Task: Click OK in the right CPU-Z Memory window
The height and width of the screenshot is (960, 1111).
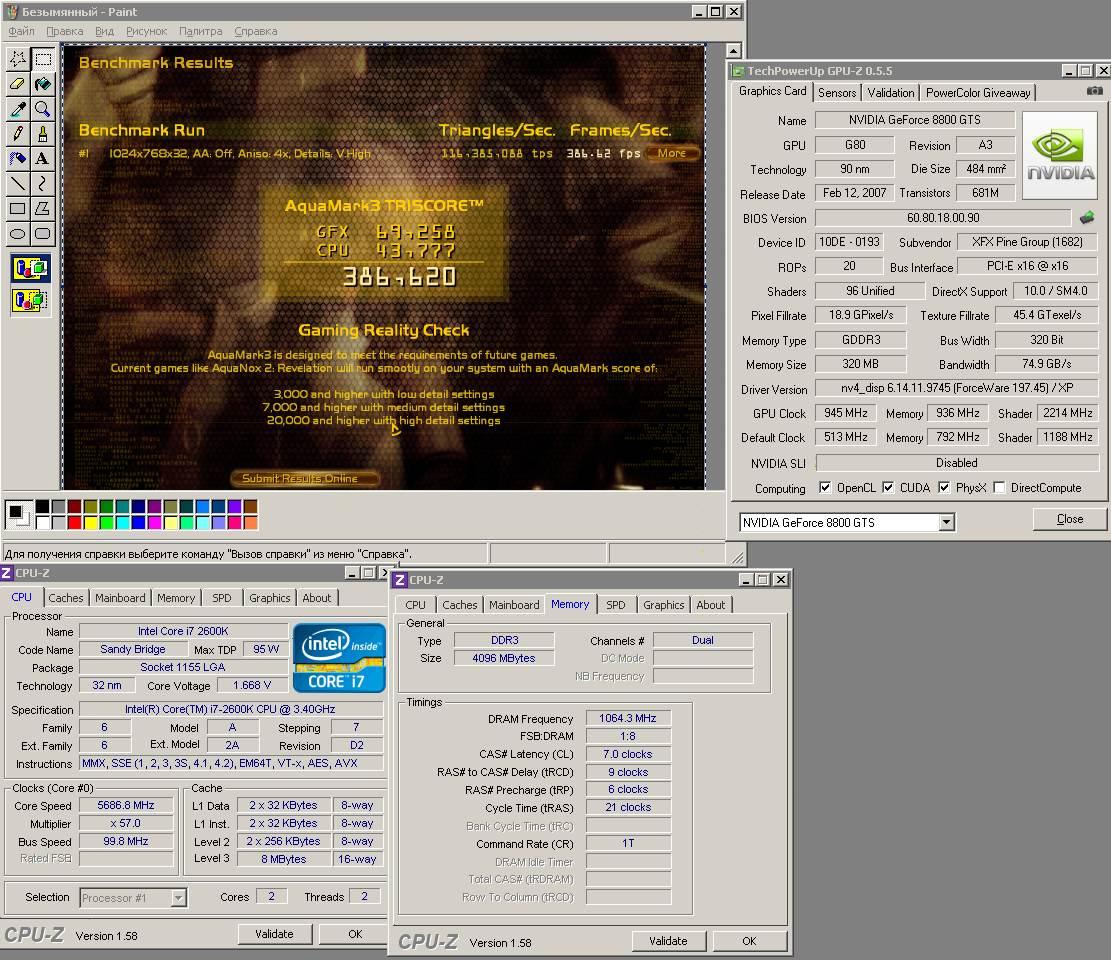Action: click(749, 941)
